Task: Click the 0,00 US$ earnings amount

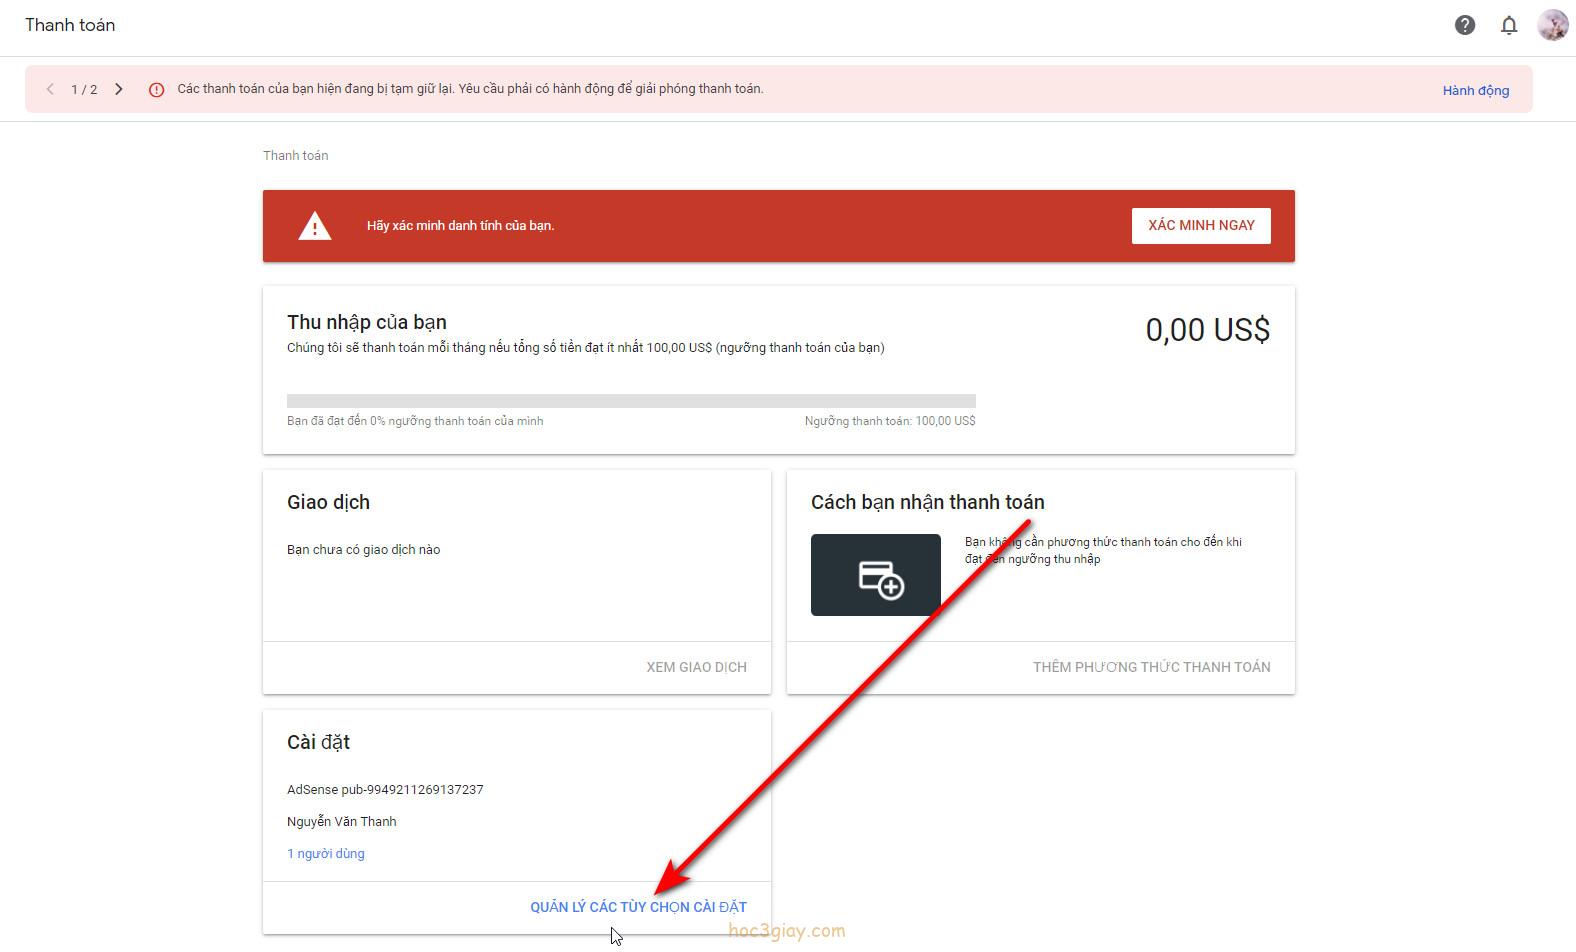Action: pos(1207,330)
